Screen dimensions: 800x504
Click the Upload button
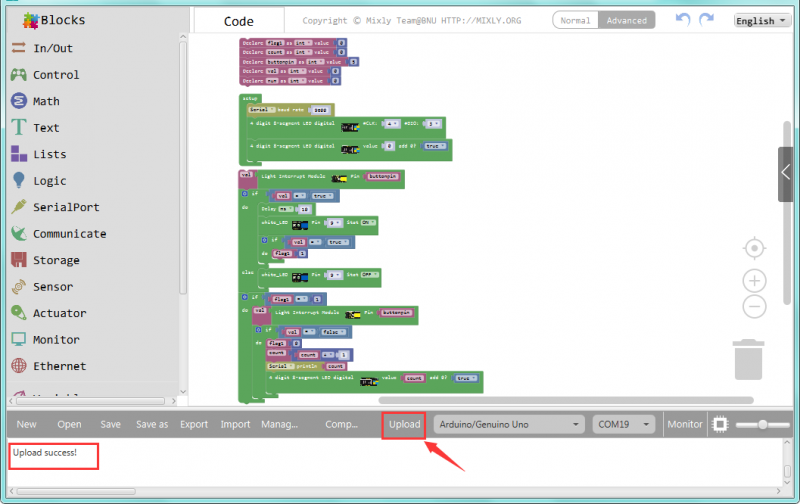(405, 424)
